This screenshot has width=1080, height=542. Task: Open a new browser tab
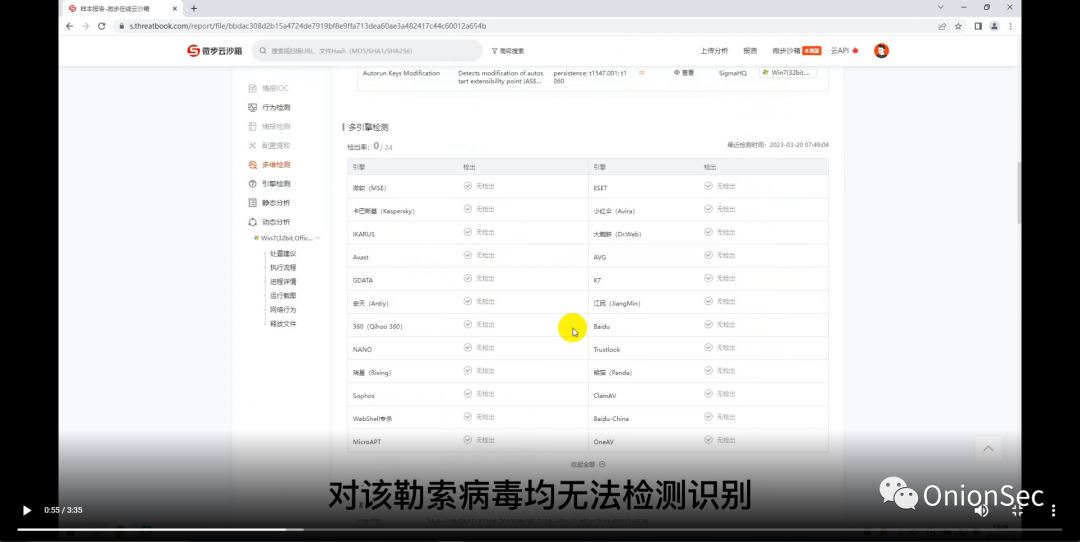click(194, 8)
